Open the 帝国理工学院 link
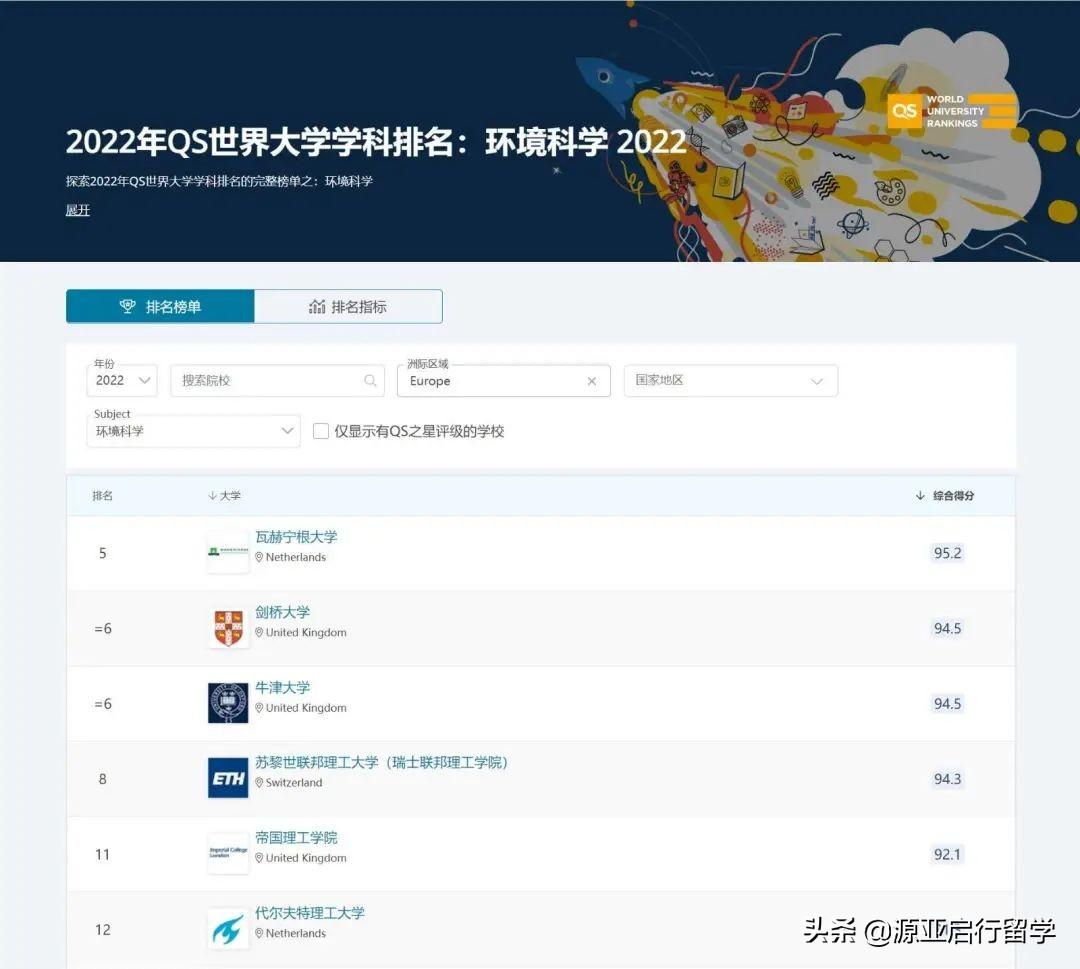The width and height of the screenshot is (1080, 969). click(296, 837)
